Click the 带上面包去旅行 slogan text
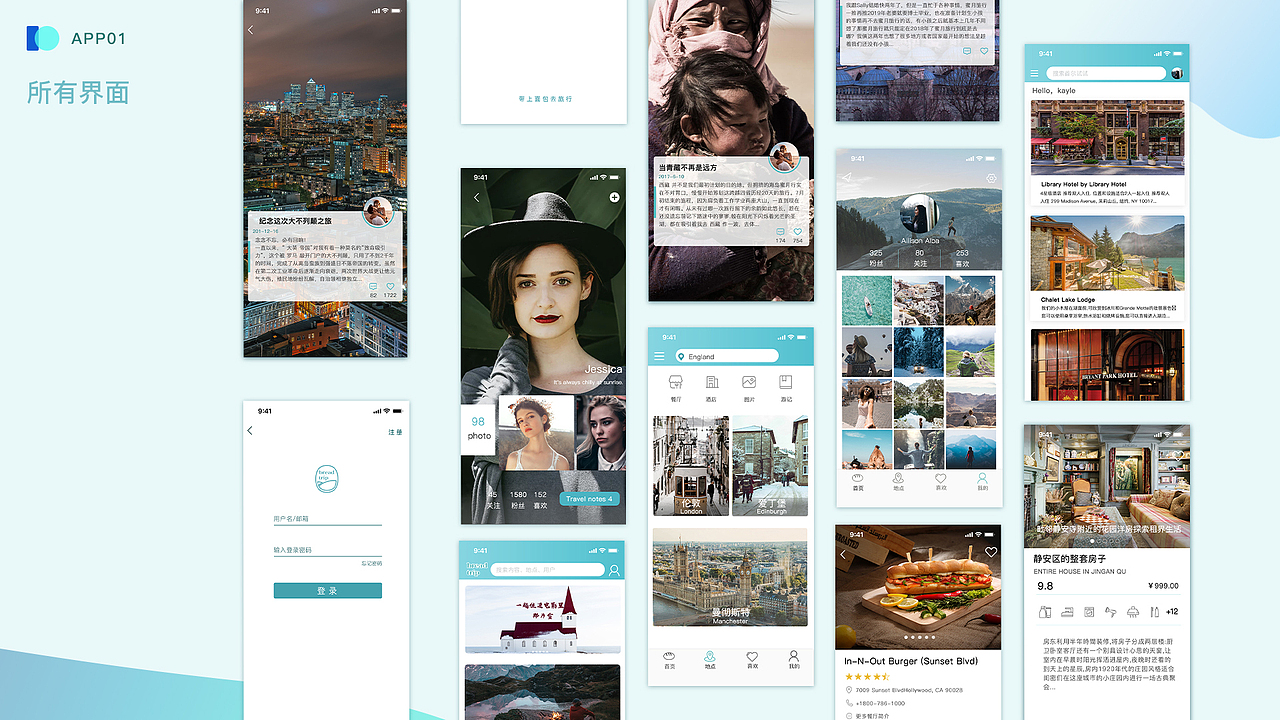 (x=546, y=99)
